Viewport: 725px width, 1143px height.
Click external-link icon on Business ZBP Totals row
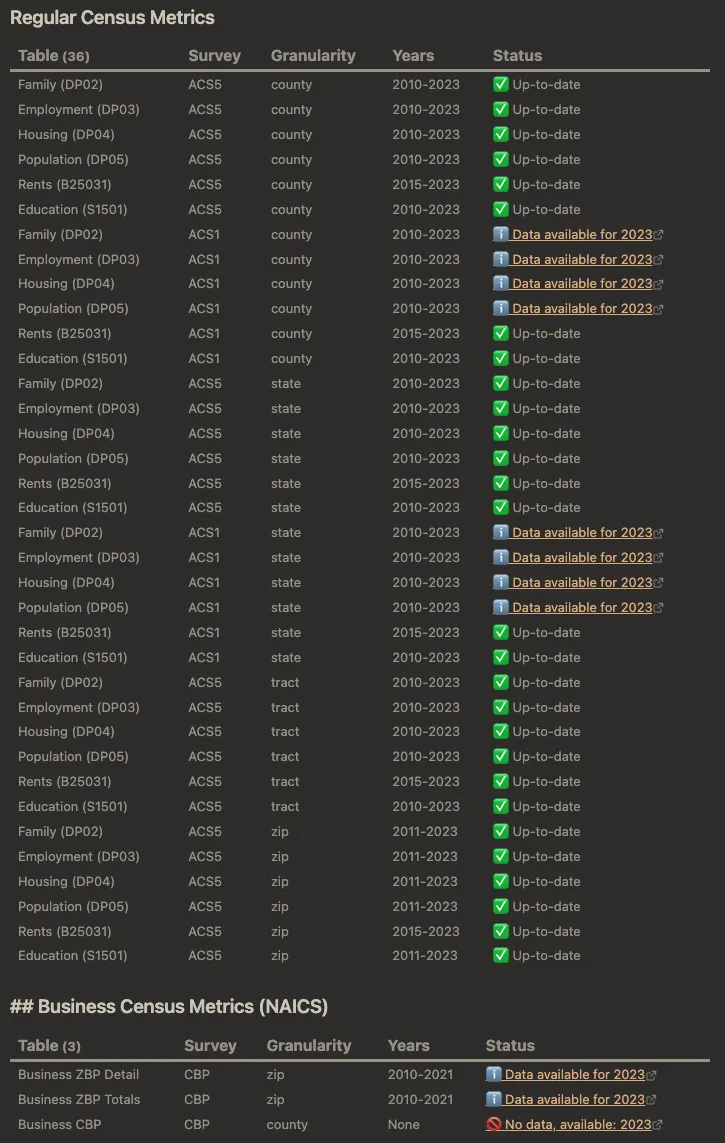pos(651,1100)
